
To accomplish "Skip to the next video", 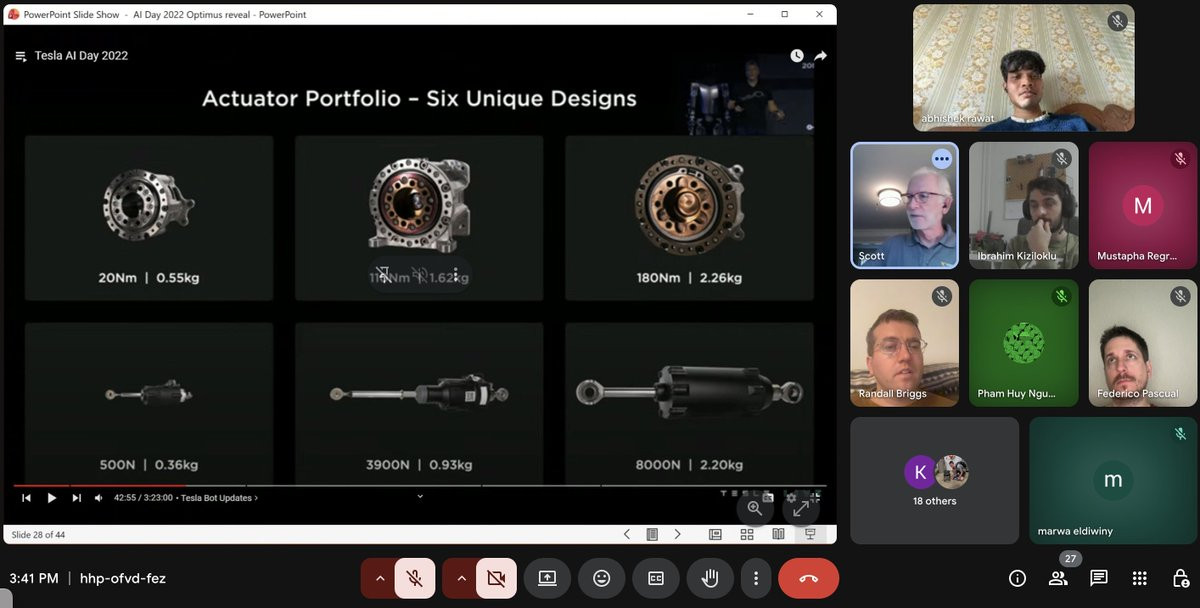I will (x=76, y=498).
